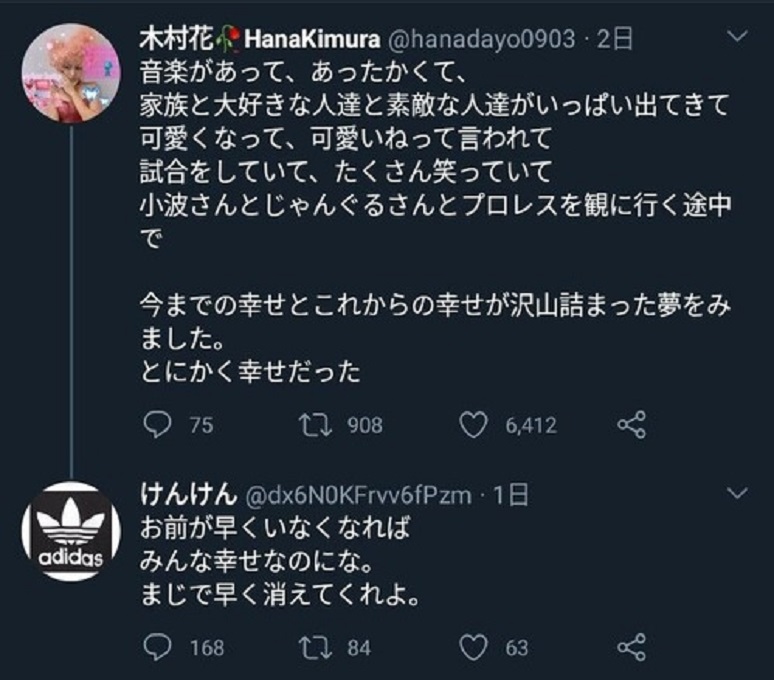Like the reply with 63 likes
The width and height of the screenshot is (774, 680).
(473, 648)
